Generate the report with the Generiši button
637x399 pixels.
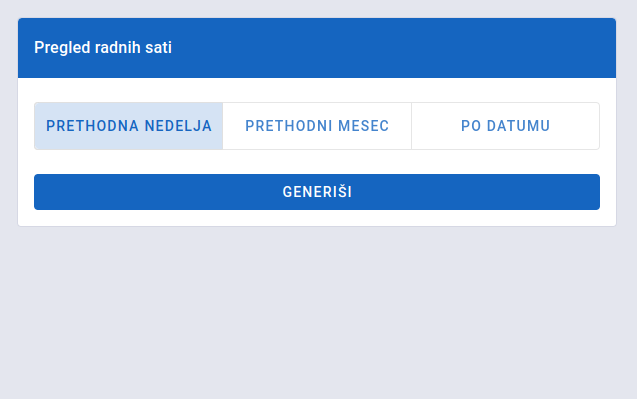[x=317, y=192]
